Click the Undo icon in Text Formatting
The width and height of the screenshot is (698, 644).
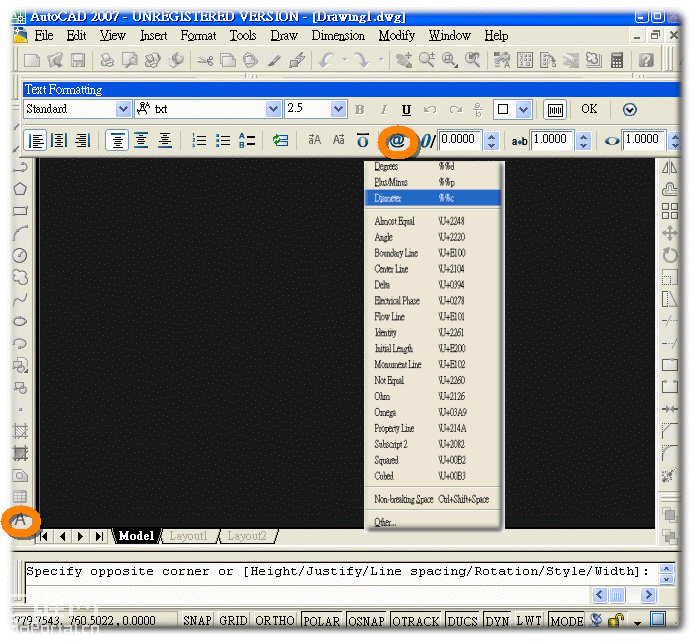[x=430, y=109]
